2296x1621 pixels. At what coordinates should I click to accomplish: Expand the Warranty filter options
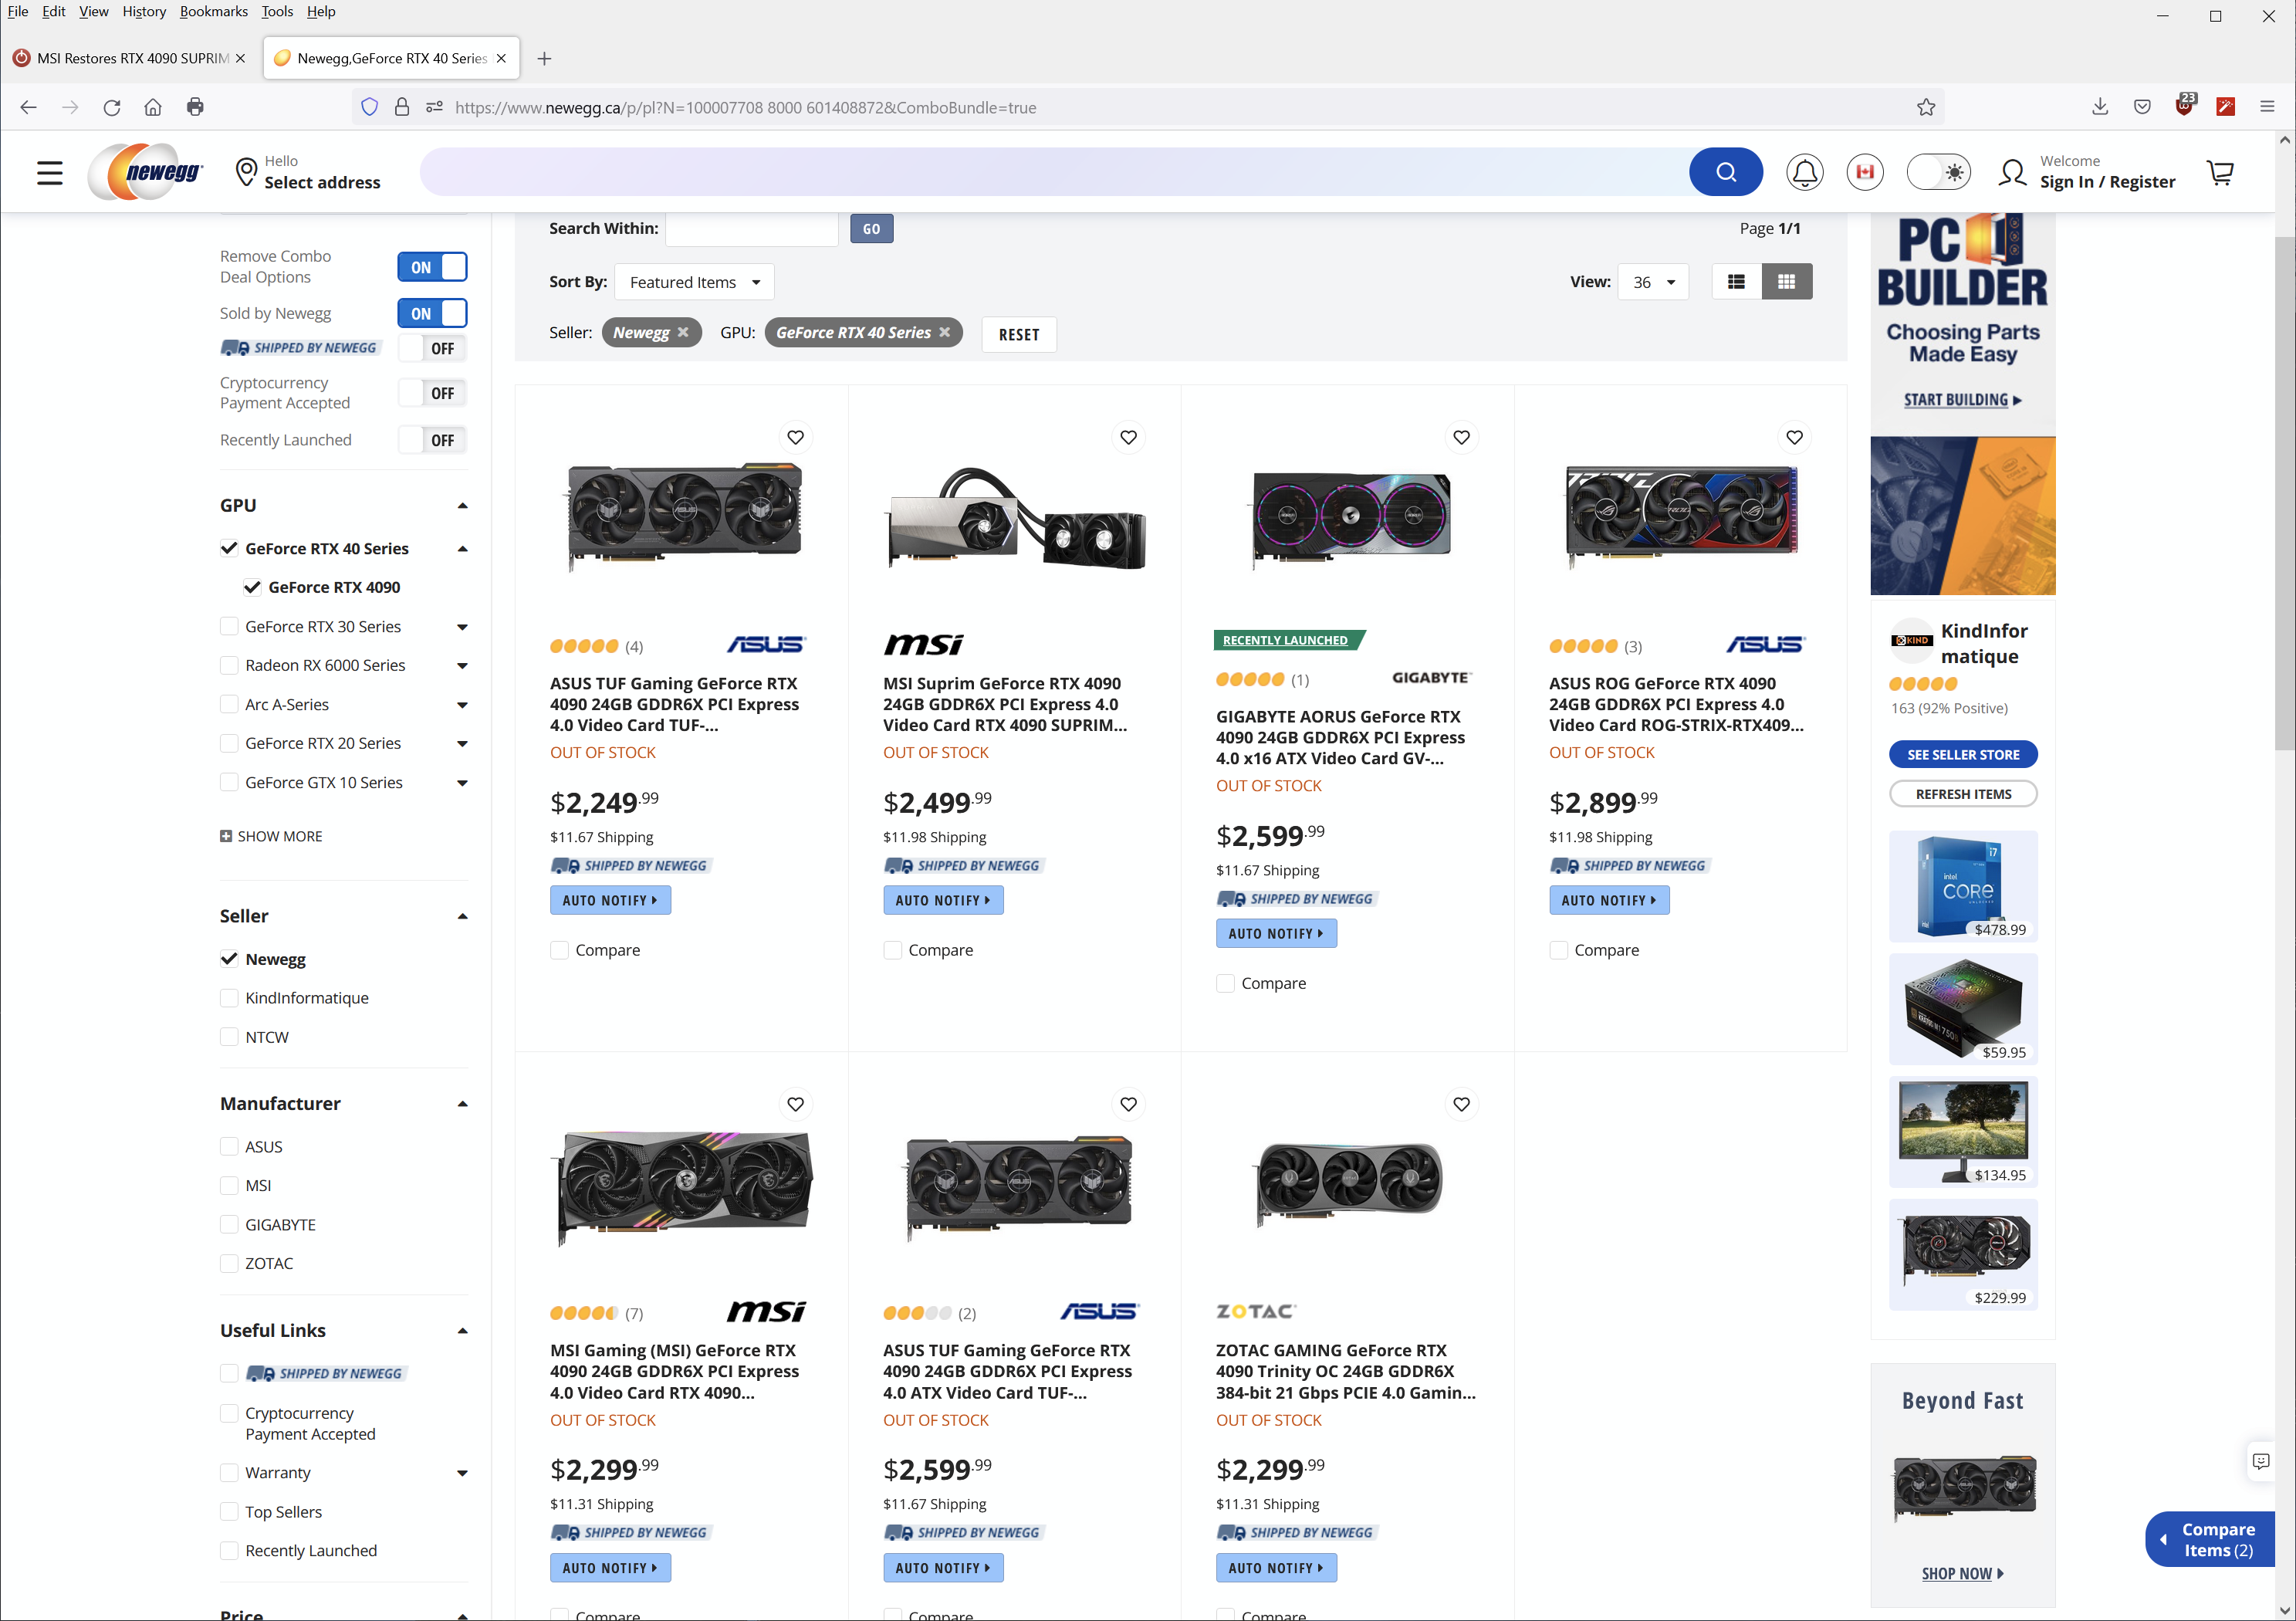pyautogui.click(x=462, y=1473)
